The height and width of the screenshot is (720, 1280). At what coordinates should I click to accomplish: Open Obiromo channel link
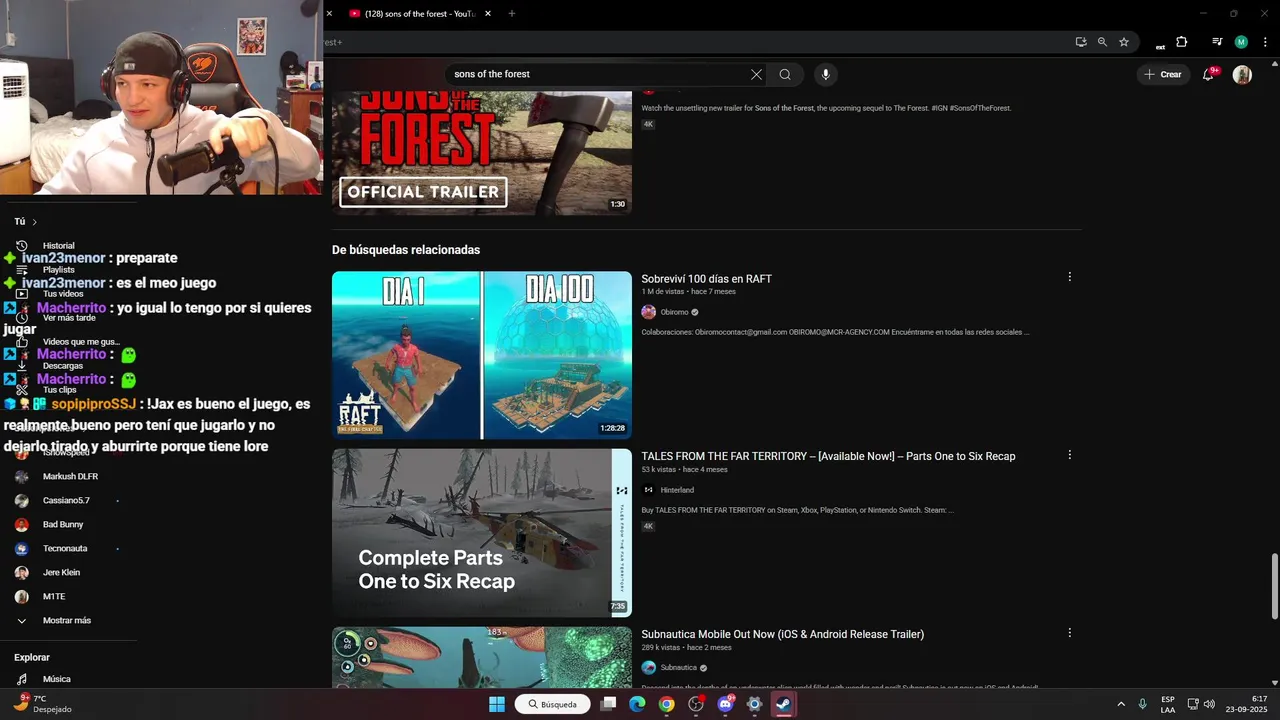[x=674, y=312]
